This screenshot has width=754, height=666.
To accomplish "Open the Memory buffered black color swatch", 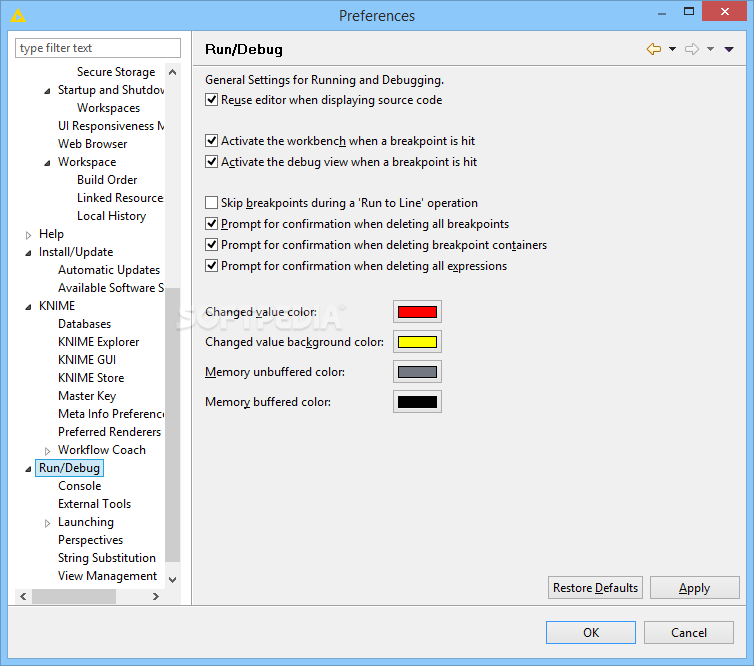I will point(417,402).
